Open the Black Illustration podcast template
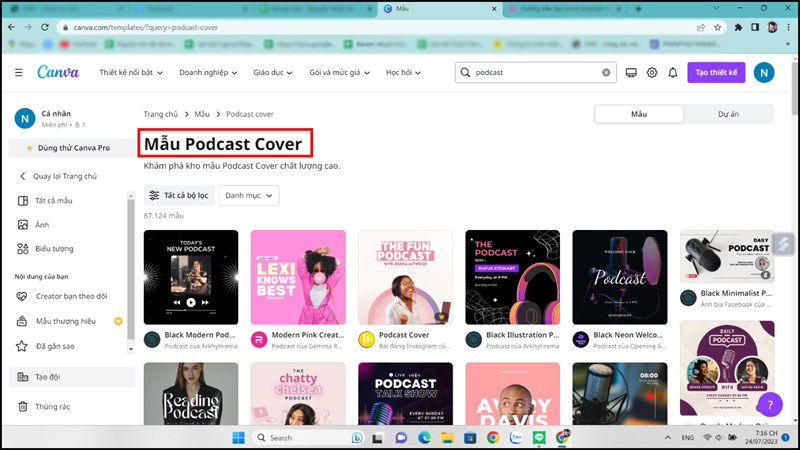This screenshot has height=450, width=800. (x=512, y=277)
